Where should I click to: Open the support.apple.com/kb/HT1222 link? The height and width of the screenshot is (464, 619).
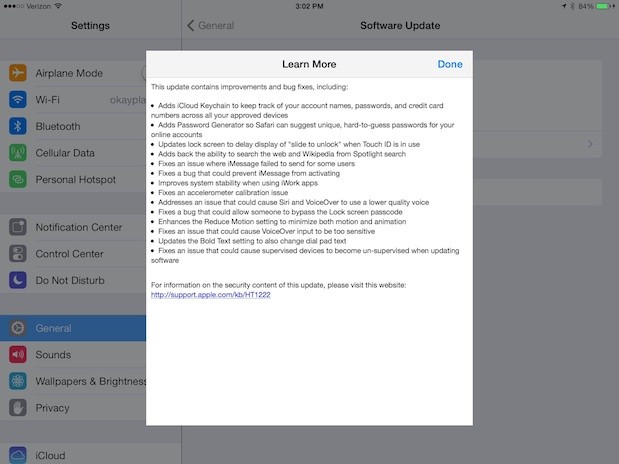click(211, 295)
